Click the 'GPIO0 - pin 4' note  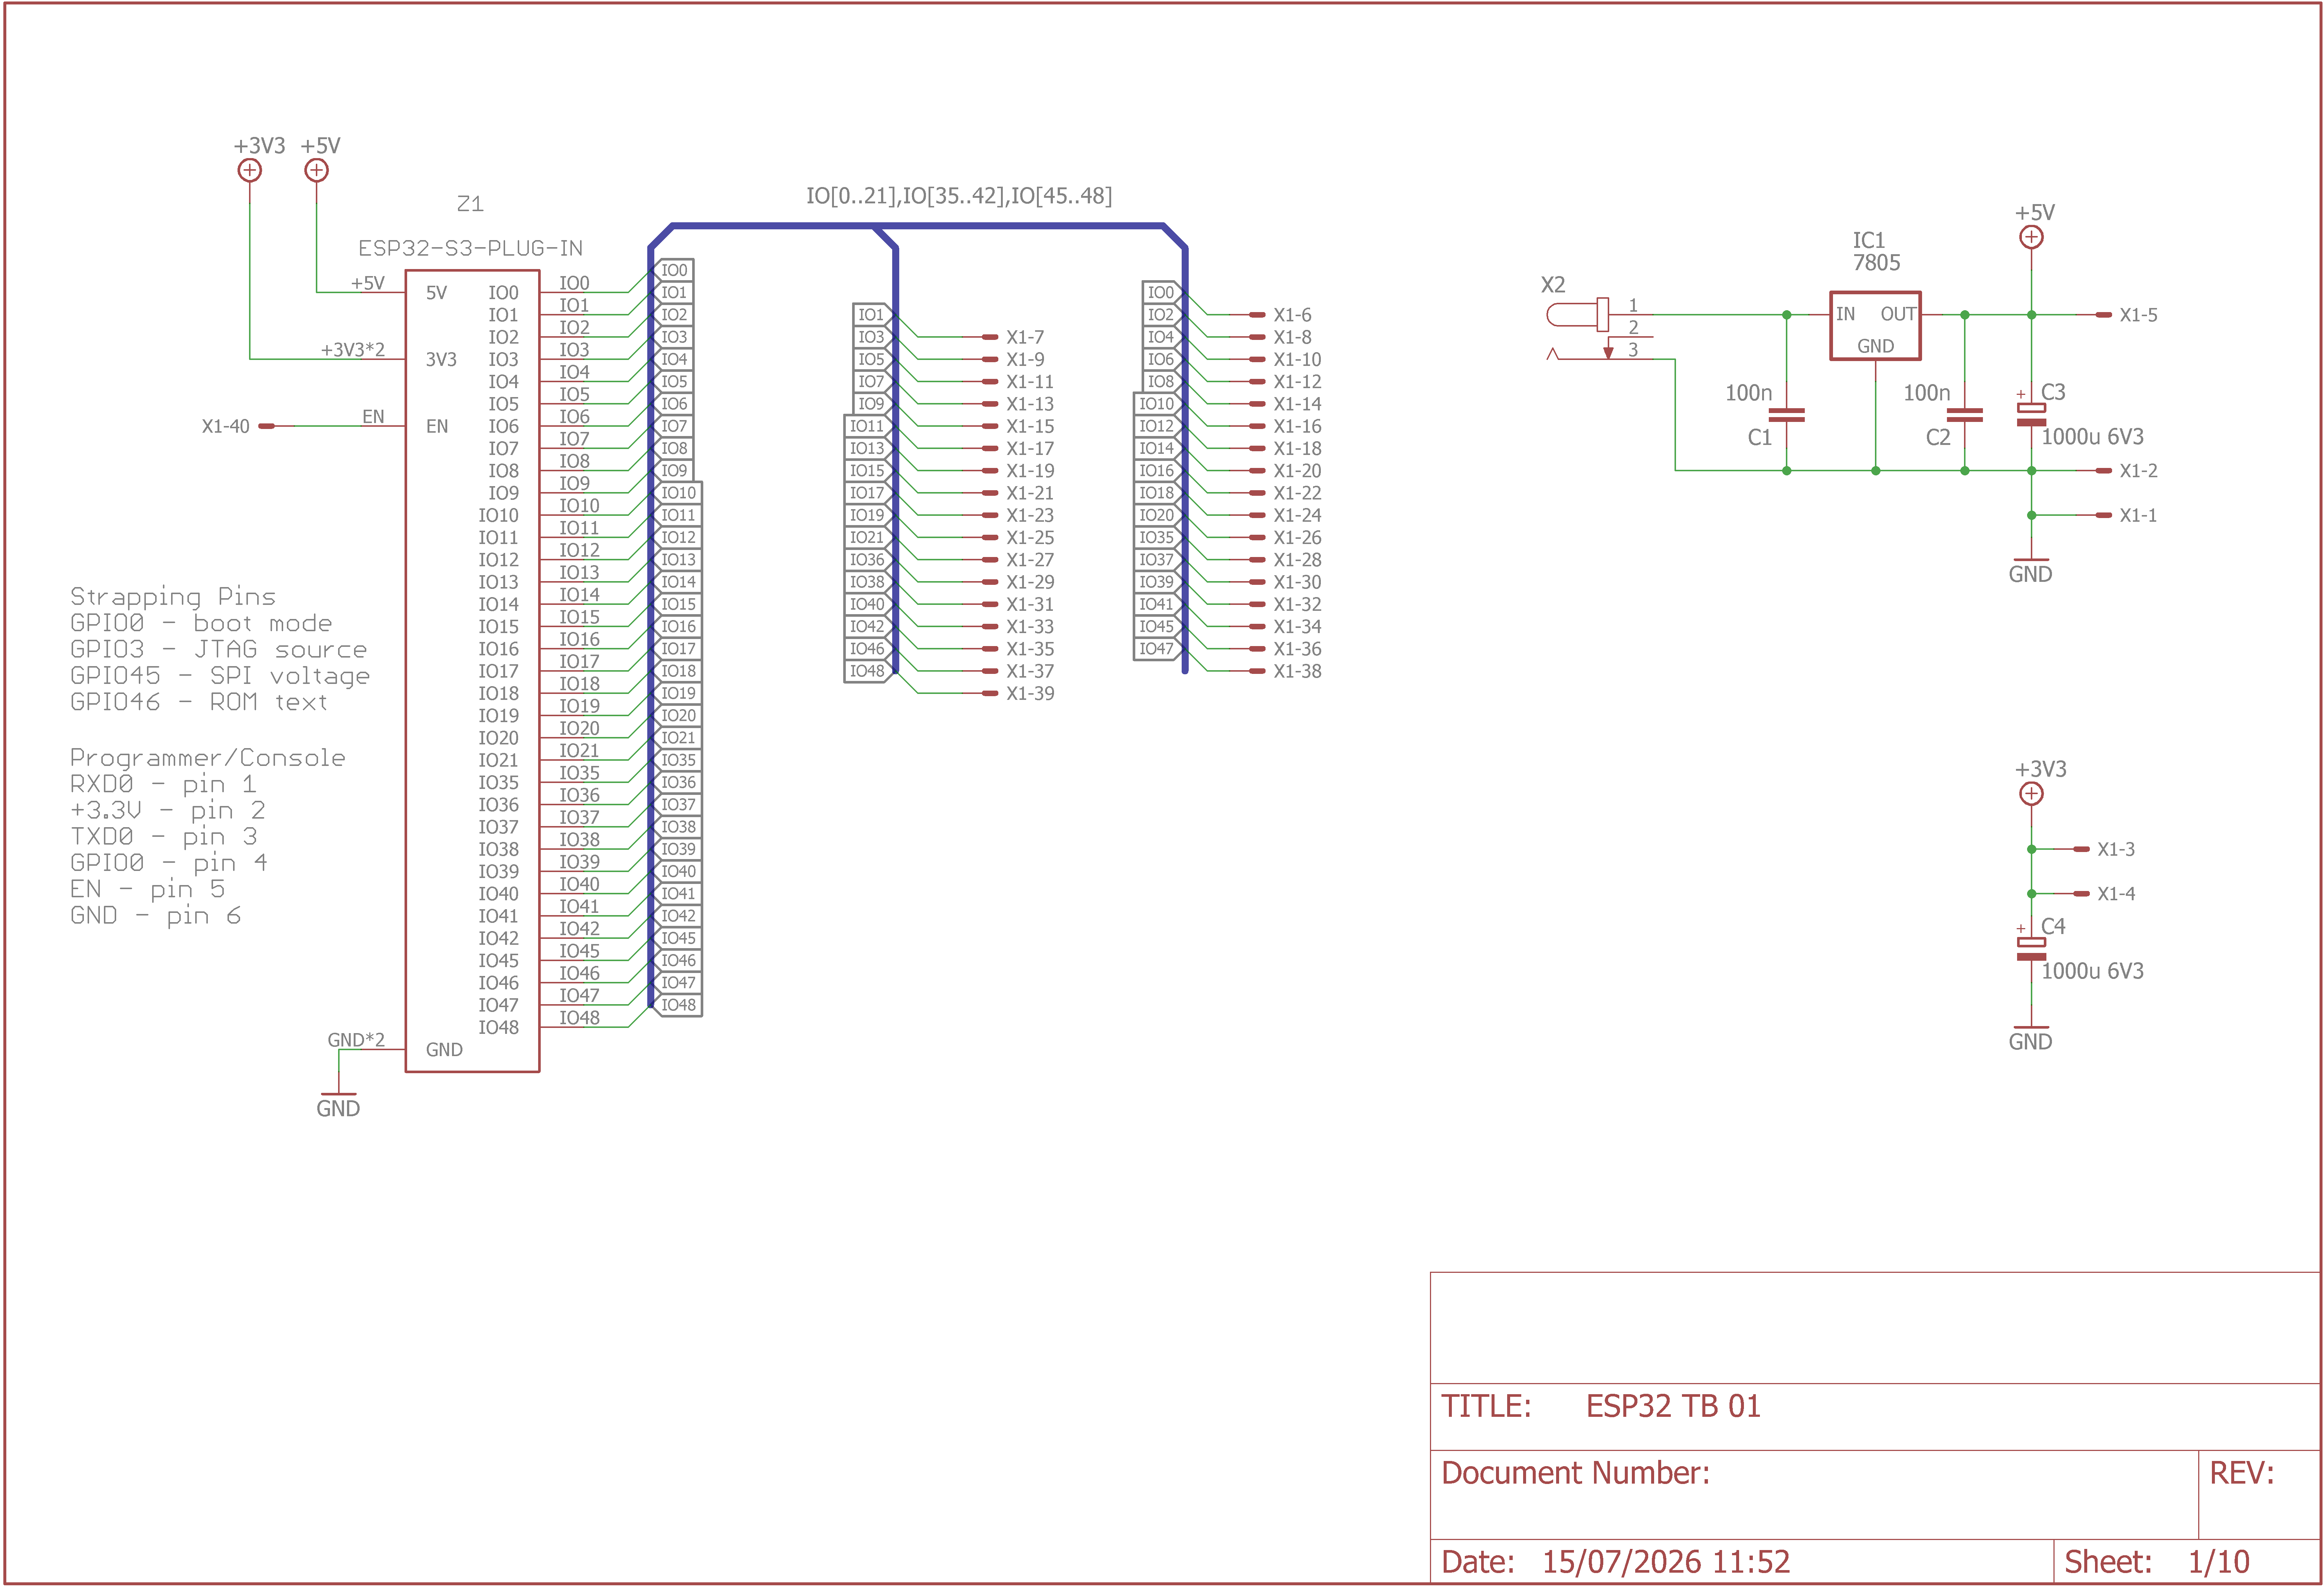[168, 863]
